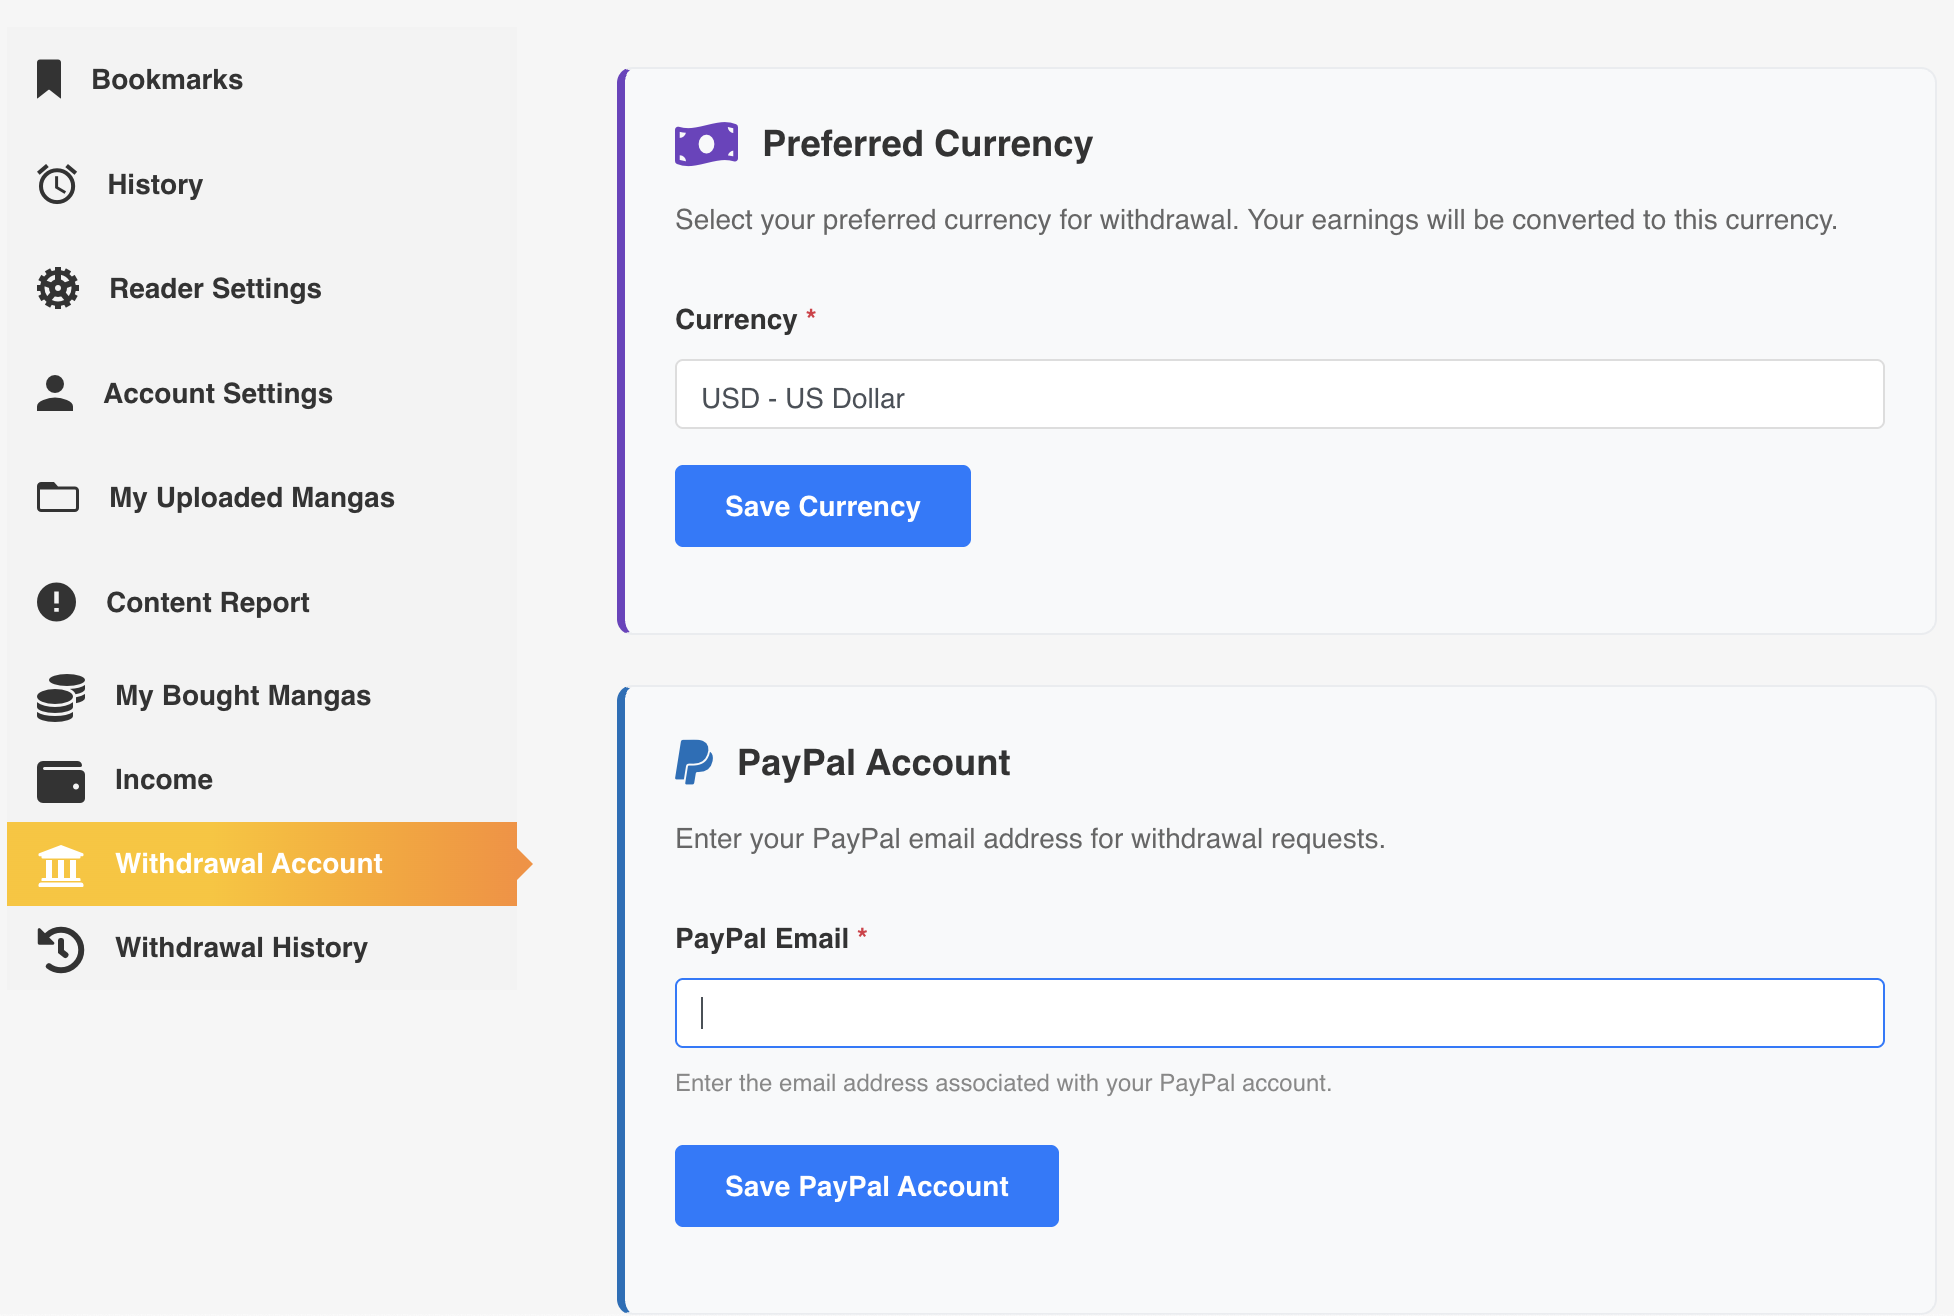Open My Uploaded Mangas folder icon
The height and width of the screenshot is (1316, 1954).
(x=59, y=497)
